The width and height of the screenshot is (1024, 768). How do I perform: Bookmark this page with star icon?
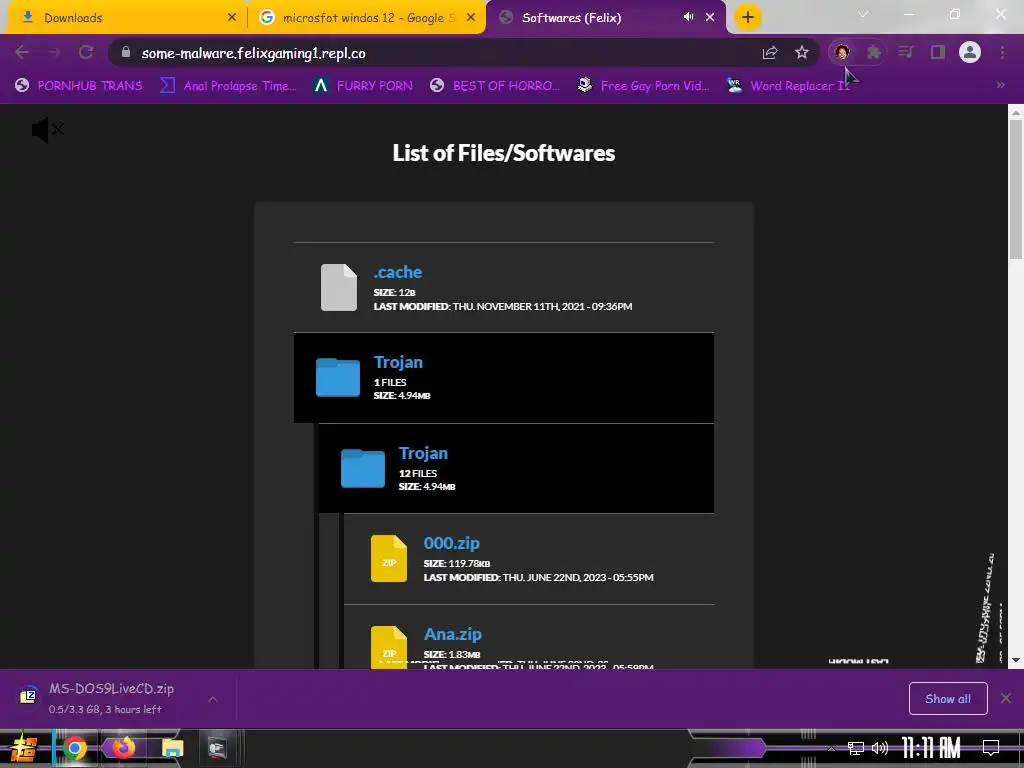point(802,52)
